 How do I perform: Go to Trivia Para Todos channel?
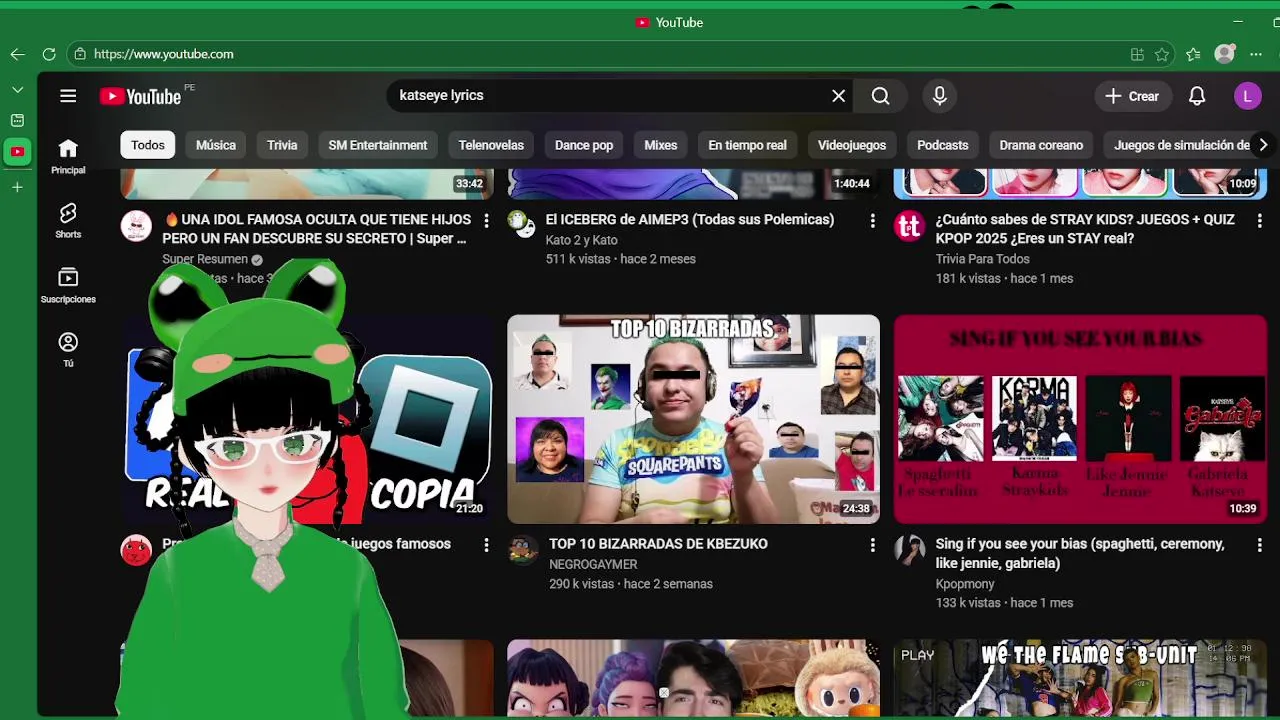pos(982,259)
